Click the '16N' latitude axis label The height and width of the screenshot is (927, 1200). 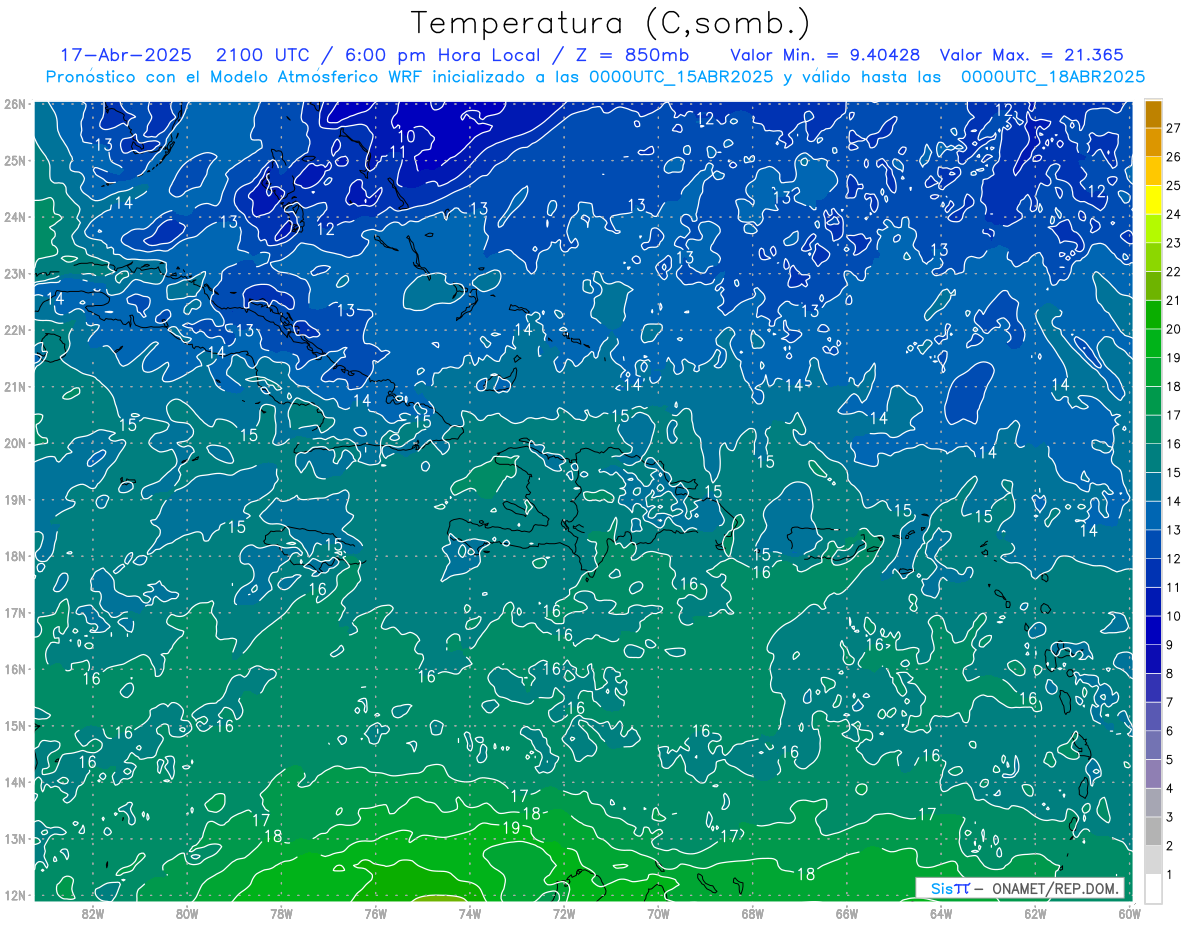coord(14,669)
